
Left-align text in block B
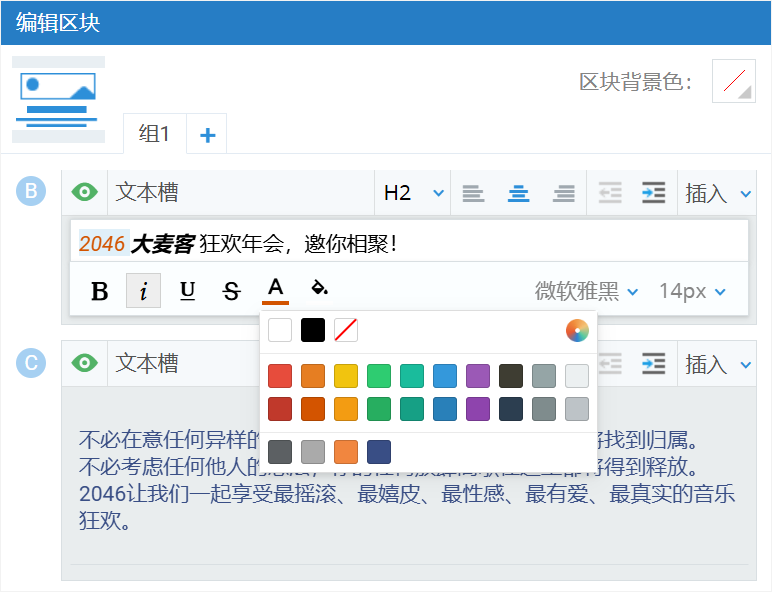tap(473, 193)
